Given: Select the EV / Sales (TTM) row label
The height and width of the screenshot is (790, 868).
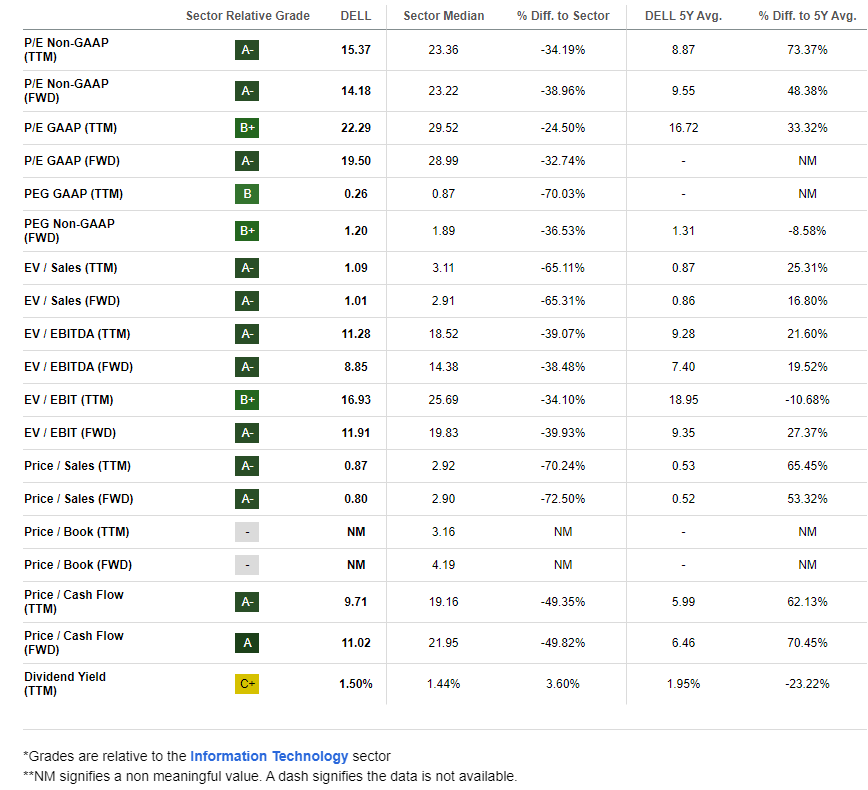Looking at the screenshot, I should (71, 268).
